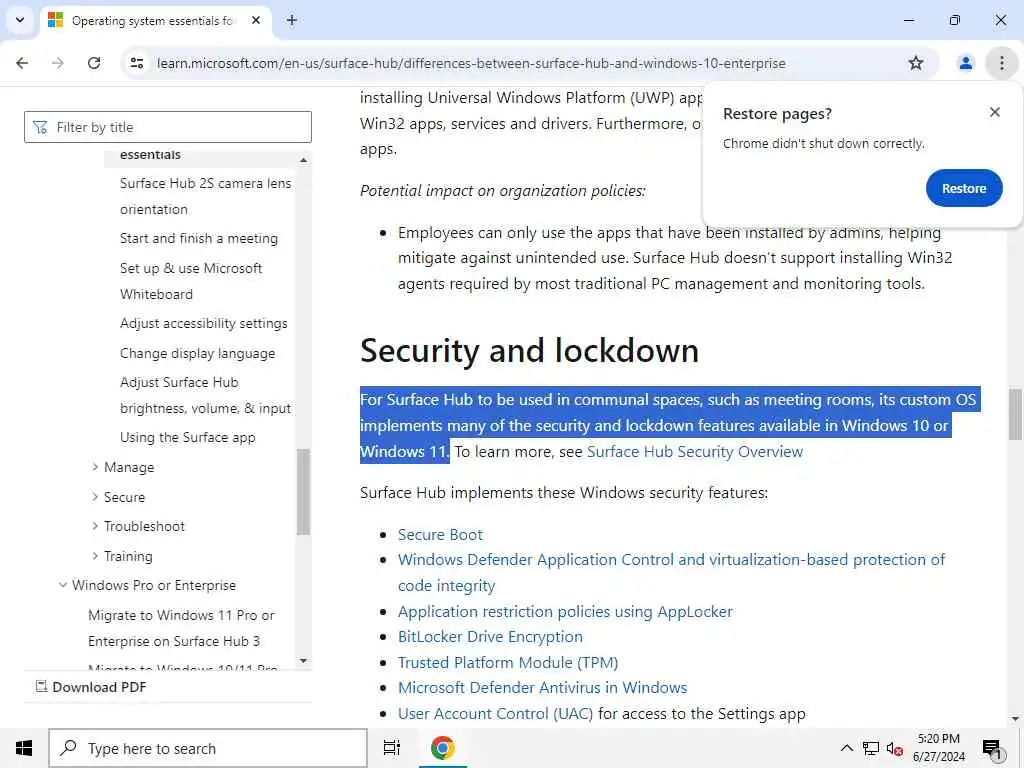Viewport: 1024px width, 768px height.
Task: Click Download PDF
Action: 91,687
